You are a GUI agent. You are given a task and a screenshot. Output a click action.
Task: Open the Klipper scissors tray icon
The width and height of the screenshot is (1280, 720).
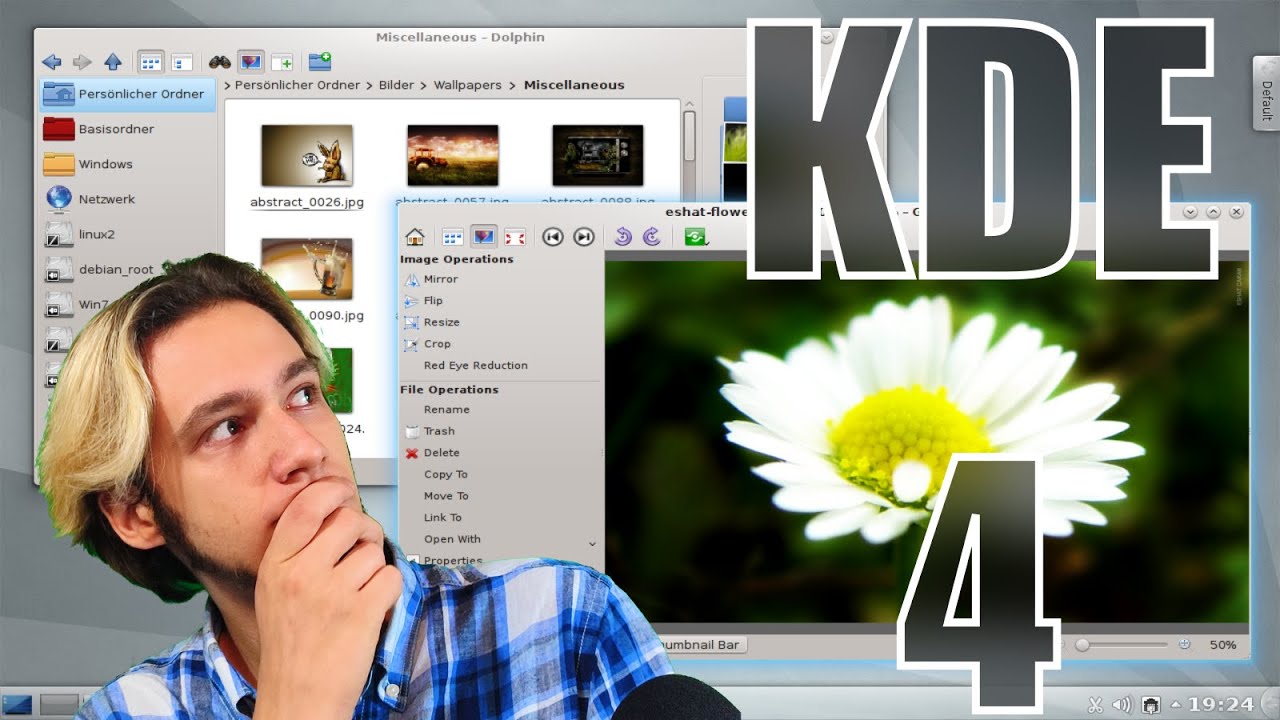pos(1095,704)
